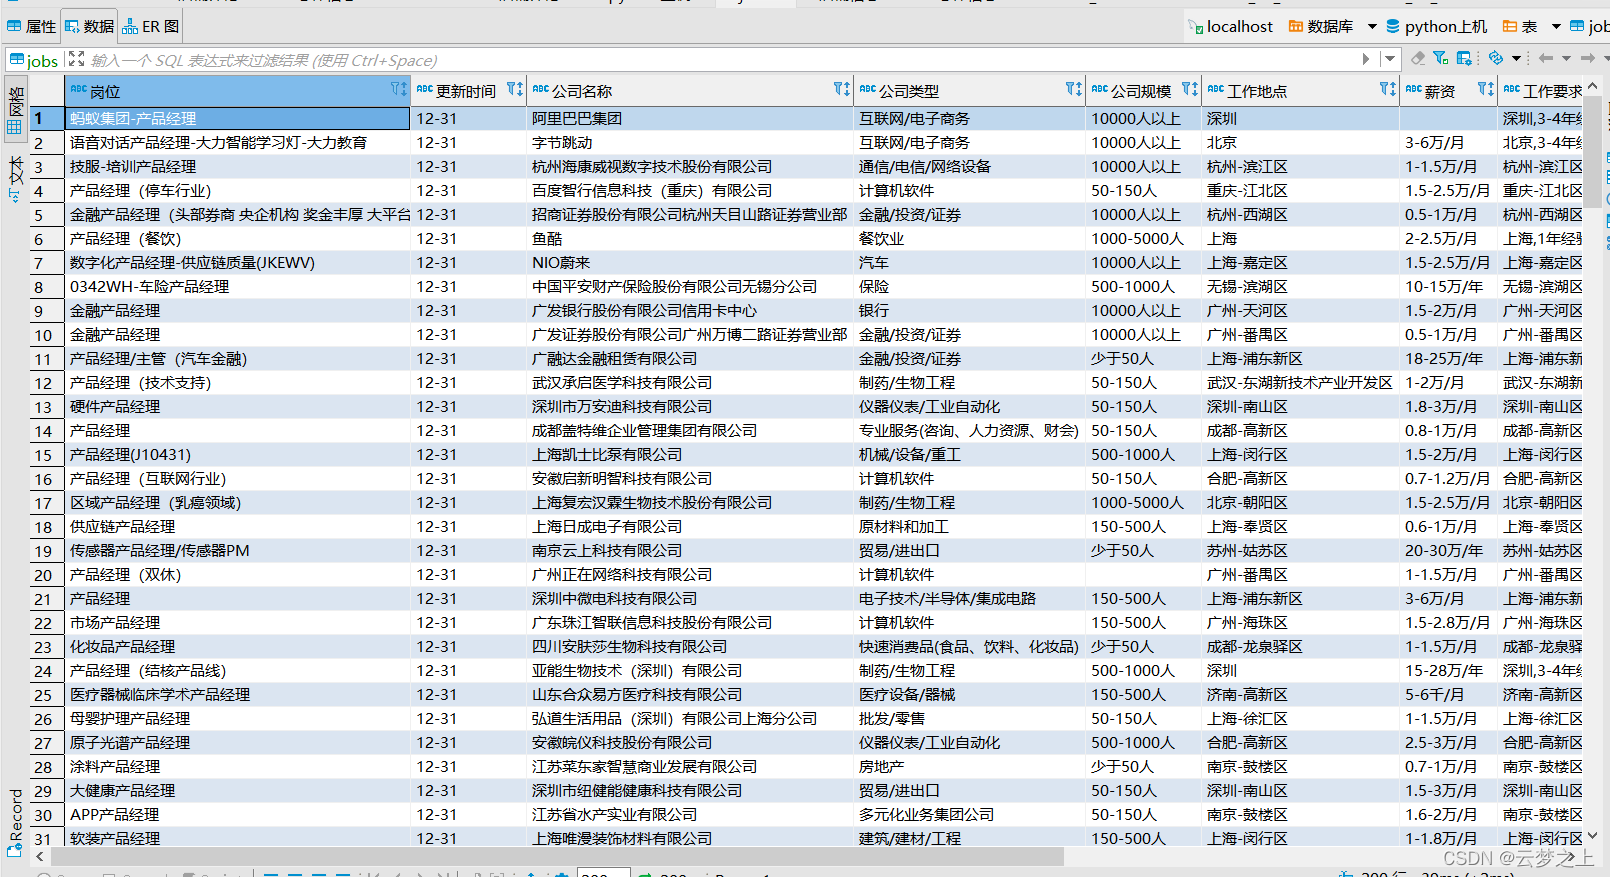This screenshot has width=1610, height=877.
Task: Switch to the 数据 (Data) tab
Action: pos(90,27)
